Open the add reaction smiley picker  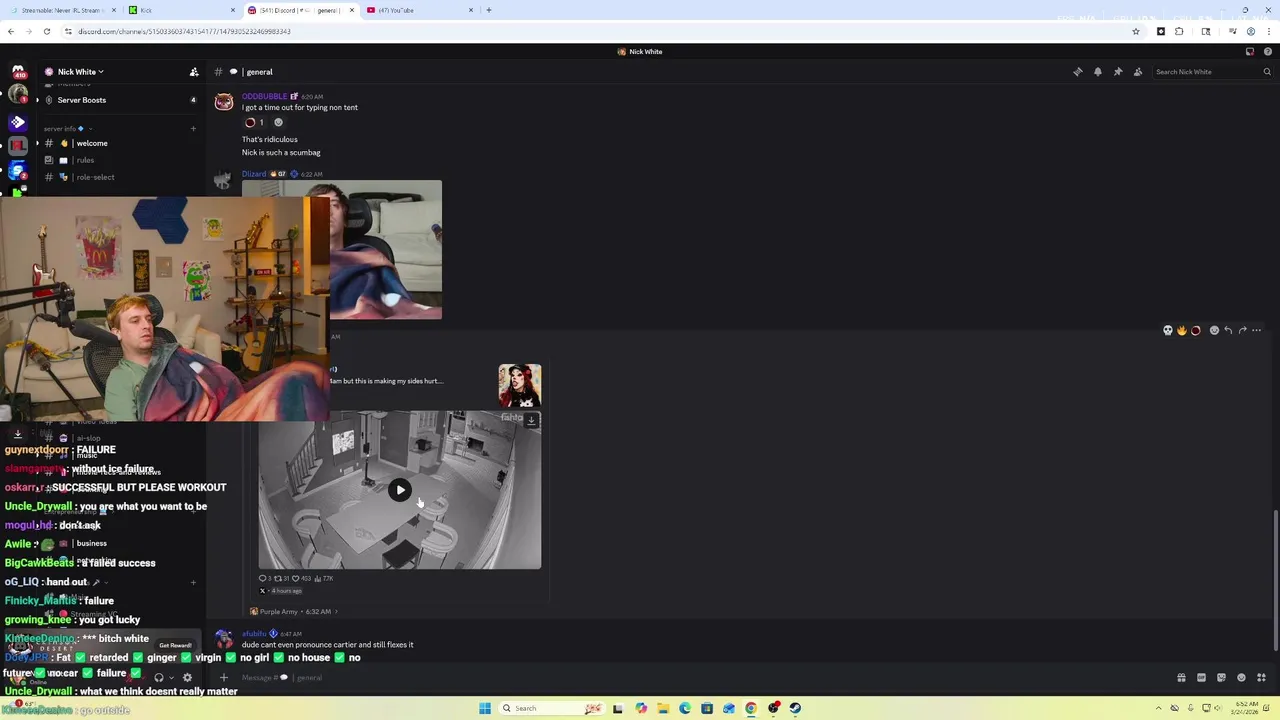click(1214, 330)
